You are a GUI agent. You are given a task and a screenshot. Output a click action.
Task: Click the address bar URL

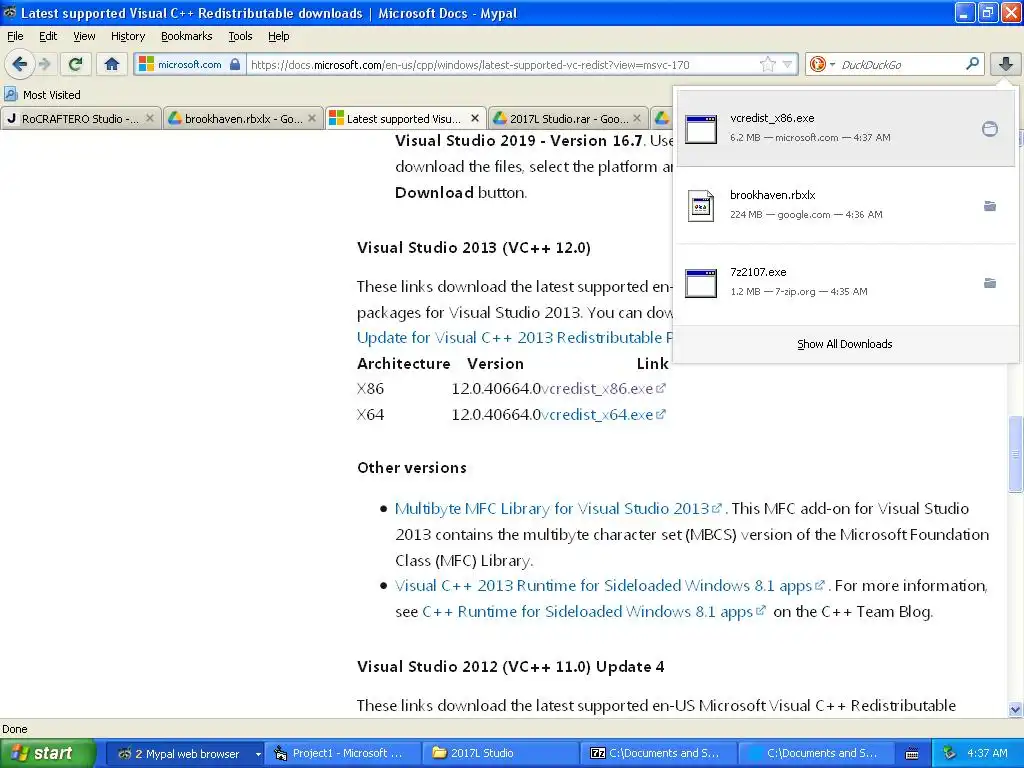470,65
